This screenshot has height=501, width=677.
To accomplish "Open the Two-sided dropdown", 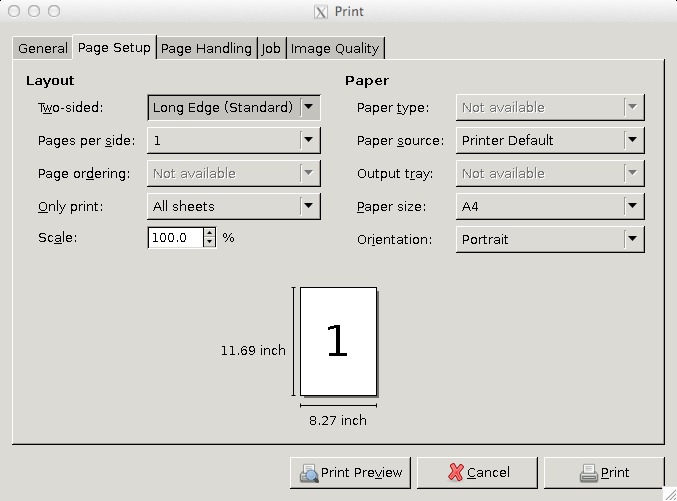I will (x=234, y=107).
